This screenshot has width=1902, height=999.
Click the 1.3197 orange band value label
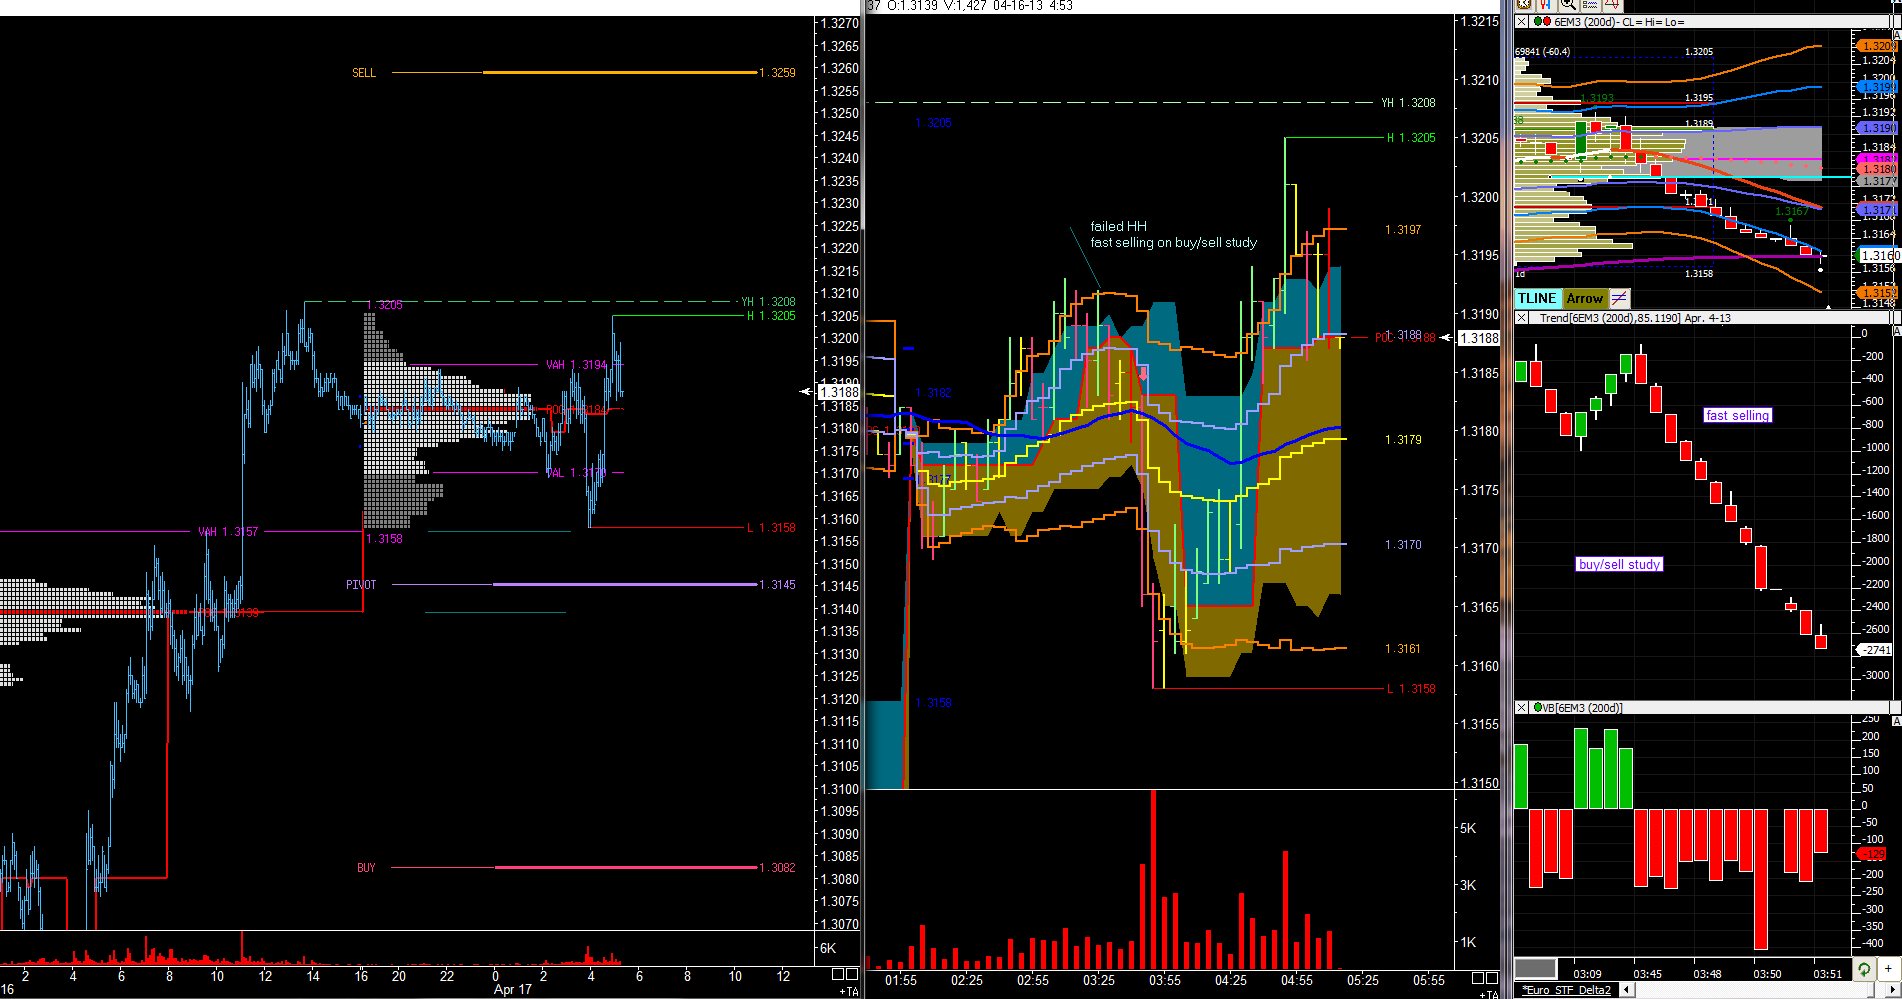(1403, 230)
